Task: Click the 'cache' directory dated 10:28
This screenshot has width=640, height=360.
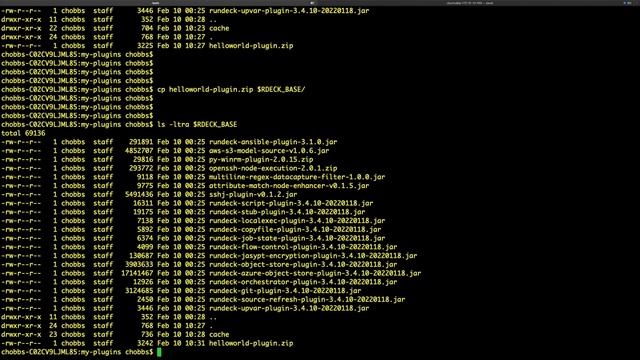Action: (x=219, y=335)
